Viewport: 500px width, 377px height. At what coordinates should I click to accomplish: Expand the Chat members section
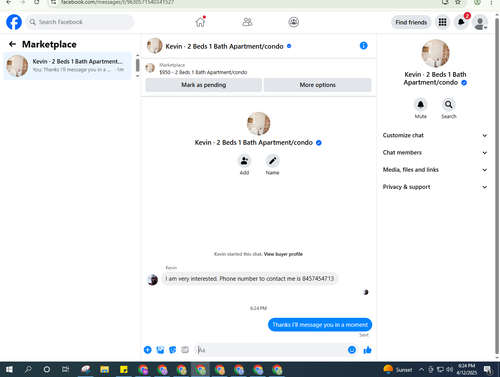tap(435, 153)
